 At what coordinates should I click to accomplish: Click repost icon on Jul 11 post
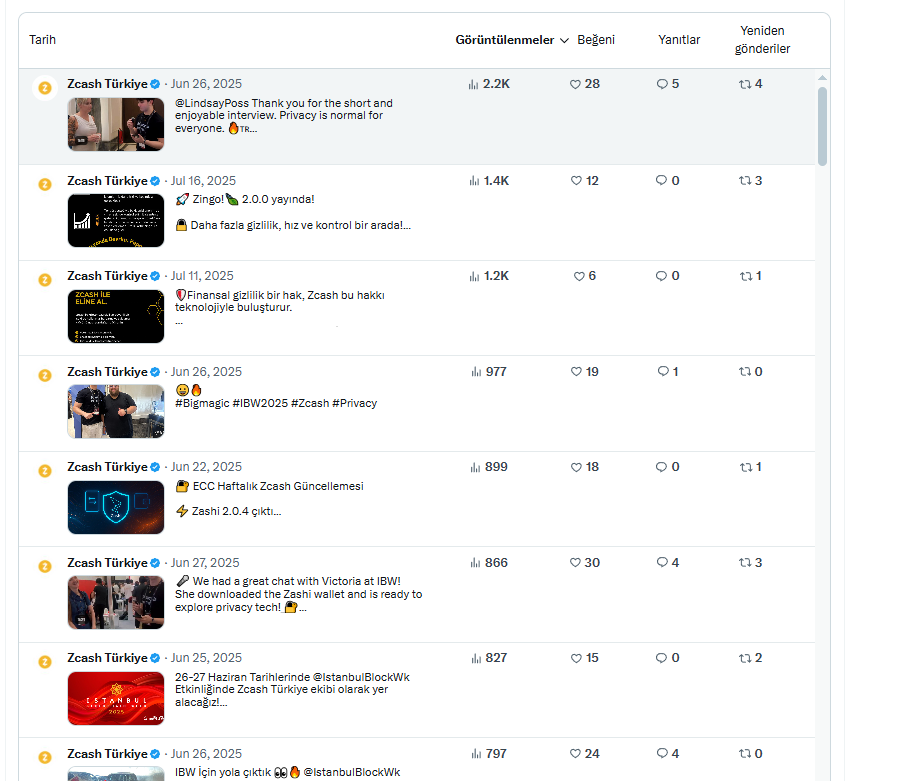[746, 276]
